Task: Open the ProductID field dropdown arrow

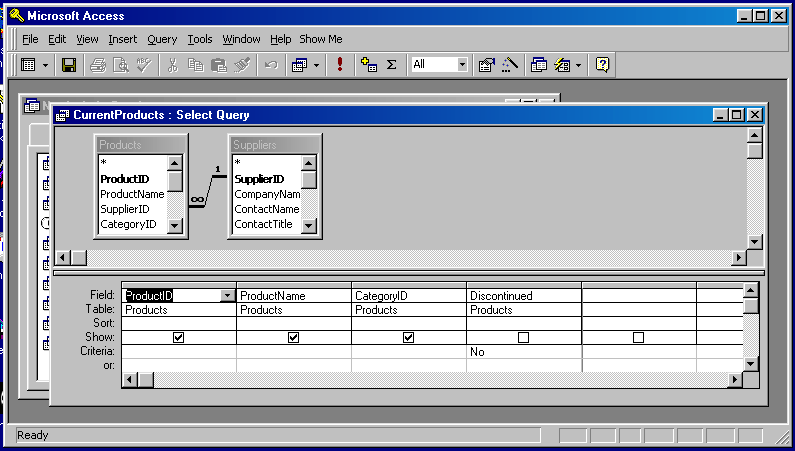Action: pyautogui.click(x=228, y=296)
